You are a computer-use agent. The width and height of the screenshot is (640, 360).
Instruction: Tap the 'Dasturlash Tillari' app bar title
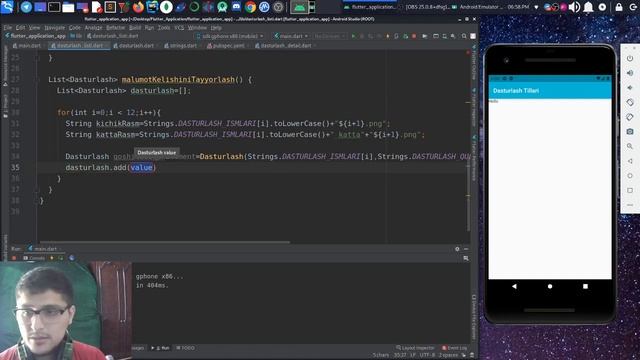[516, 91]
